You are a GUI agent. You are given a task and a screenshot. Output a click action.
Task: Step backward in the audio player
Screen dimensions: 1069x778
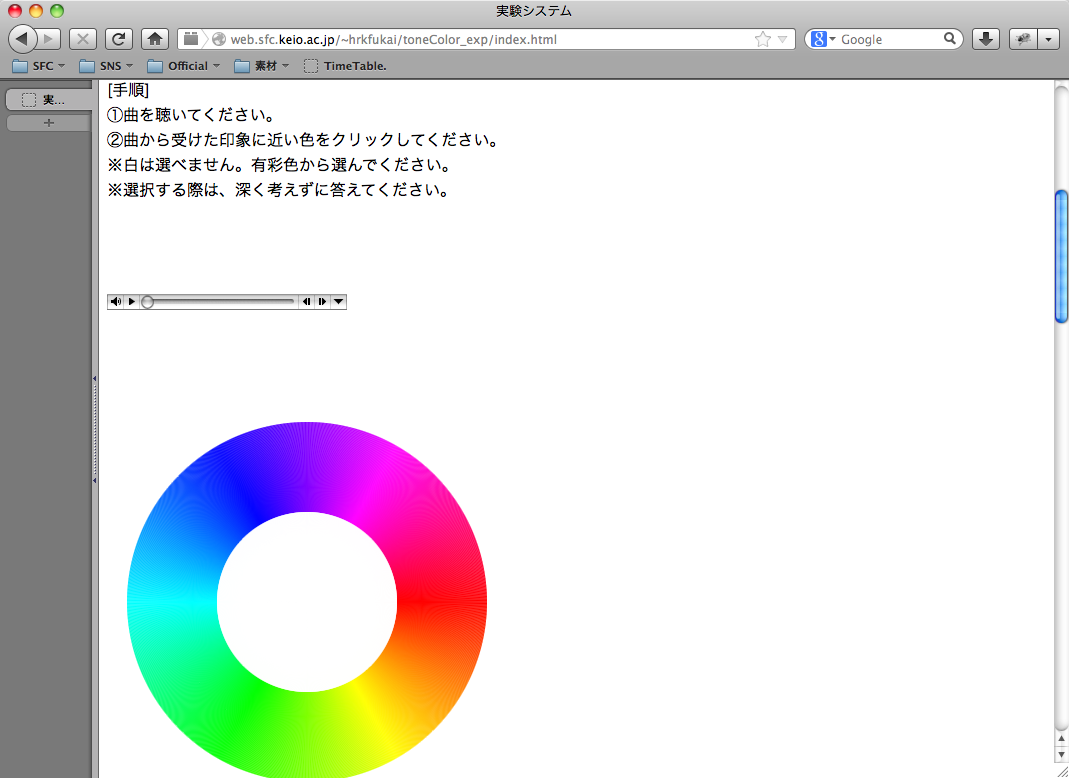coord(306,302)
